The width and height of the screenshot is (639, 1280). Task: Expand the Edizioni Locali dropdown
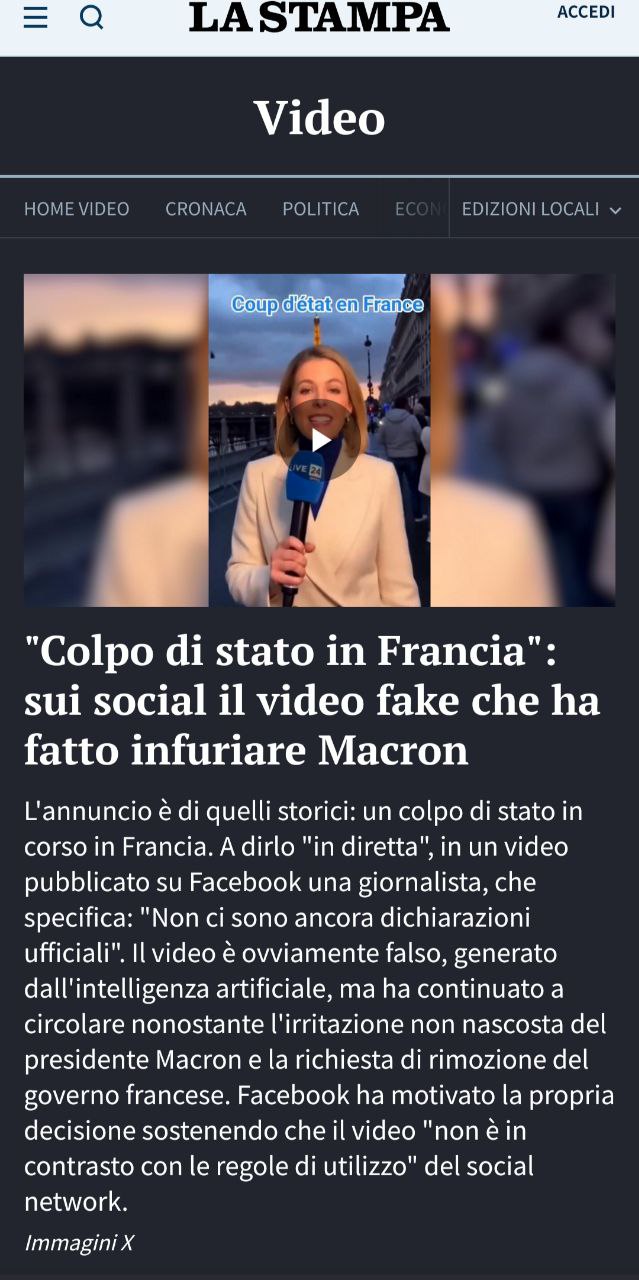542,209
